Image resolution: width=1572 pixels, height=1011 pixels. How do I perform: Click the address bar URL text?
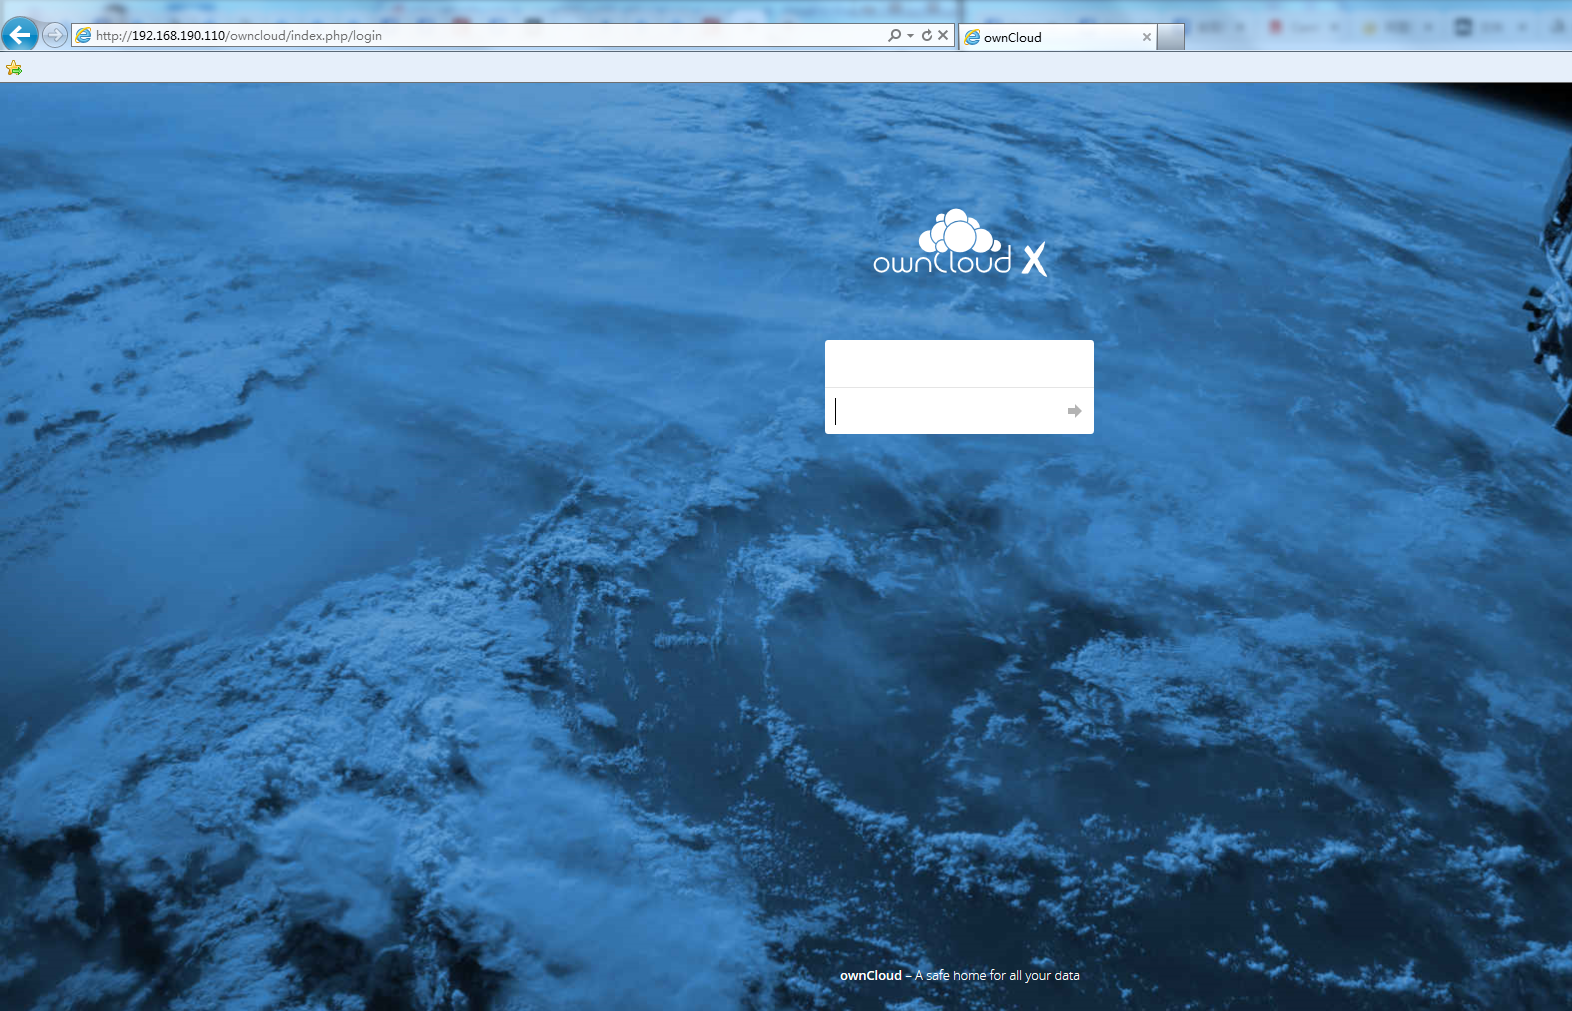(239, 36)
